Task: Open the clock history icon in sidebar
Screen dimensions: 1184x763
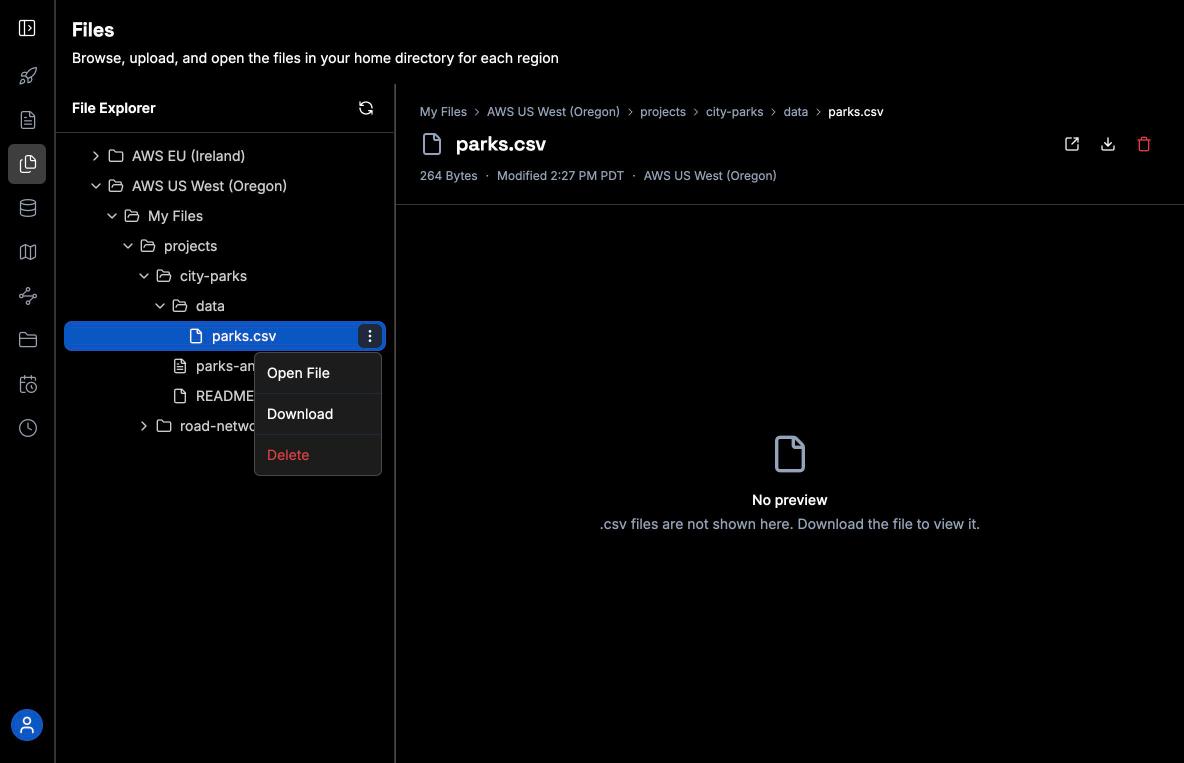Action: coord(27,428)
